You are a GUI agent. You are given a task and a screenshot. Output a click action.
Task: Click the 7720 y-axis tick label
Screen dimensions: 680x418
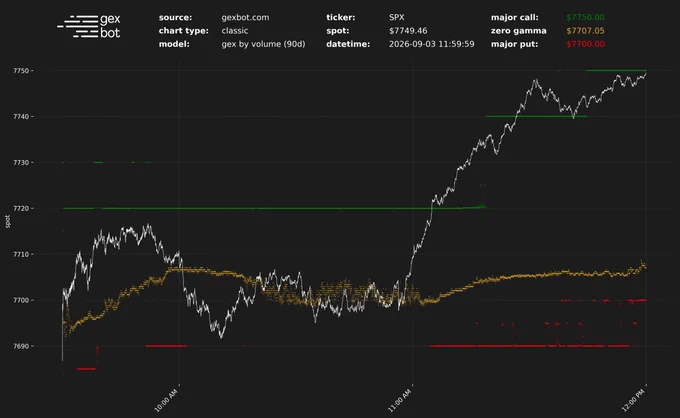[x=21, y=209]
